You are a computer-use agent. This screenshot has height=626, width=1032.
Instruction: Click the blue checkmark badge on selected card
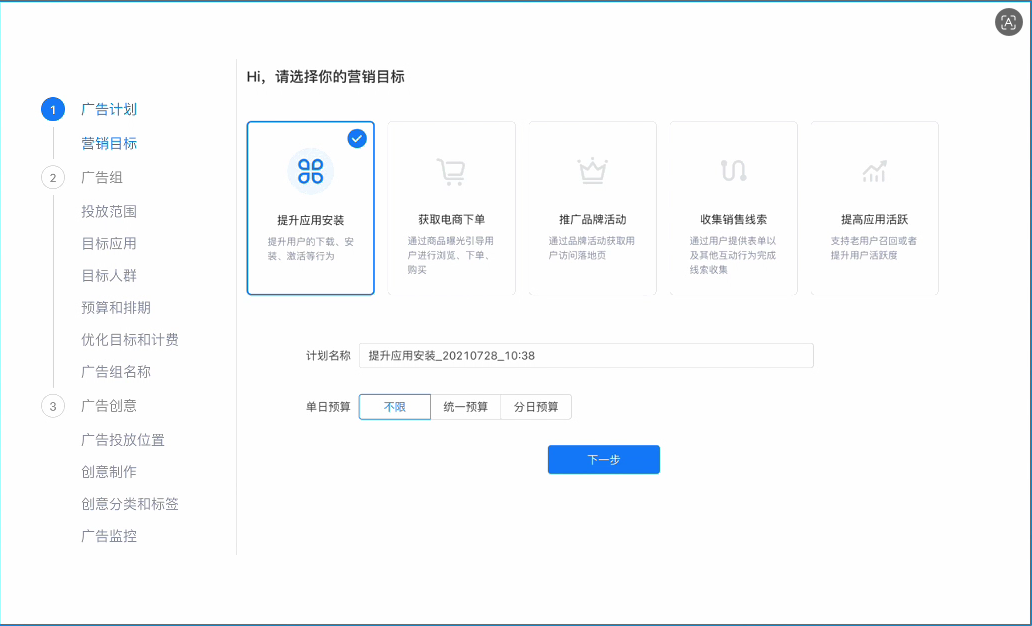(356, 139)
